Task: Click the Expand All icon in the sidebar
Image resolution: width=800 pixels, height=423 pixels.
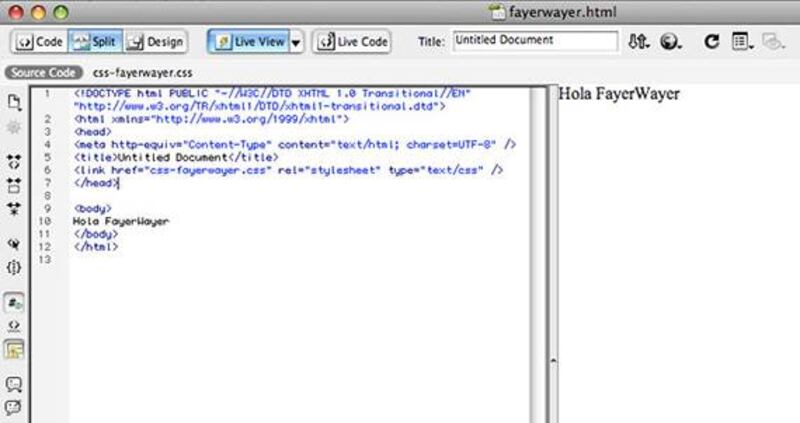Action: click(x=14, y=208)
